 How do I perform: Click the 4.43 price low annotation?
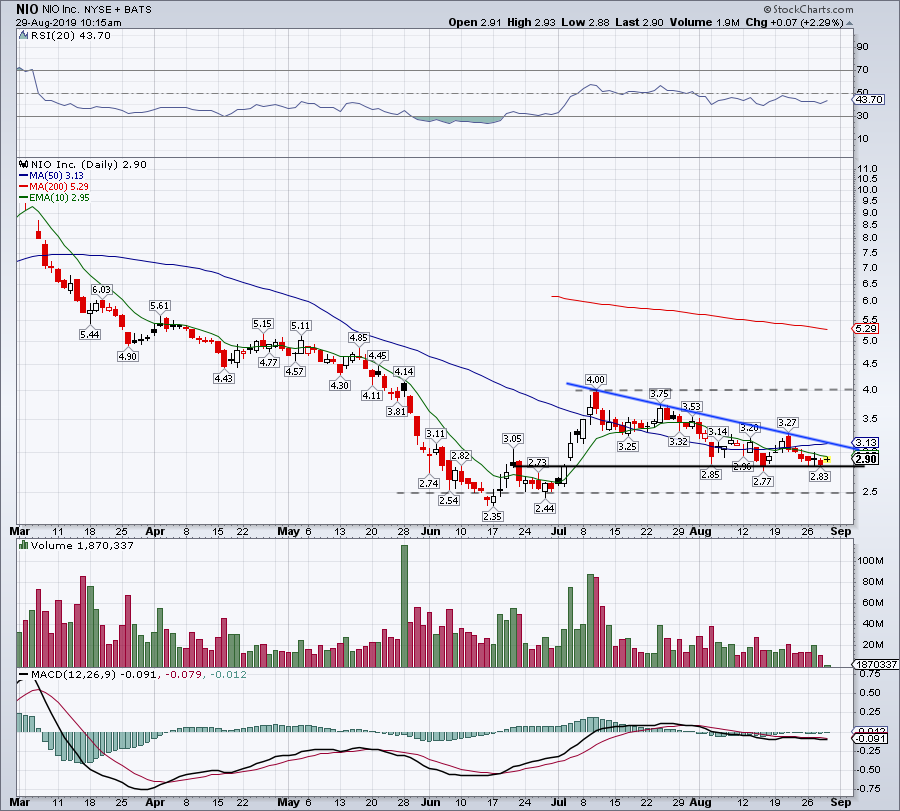click(x=224, y=379)
